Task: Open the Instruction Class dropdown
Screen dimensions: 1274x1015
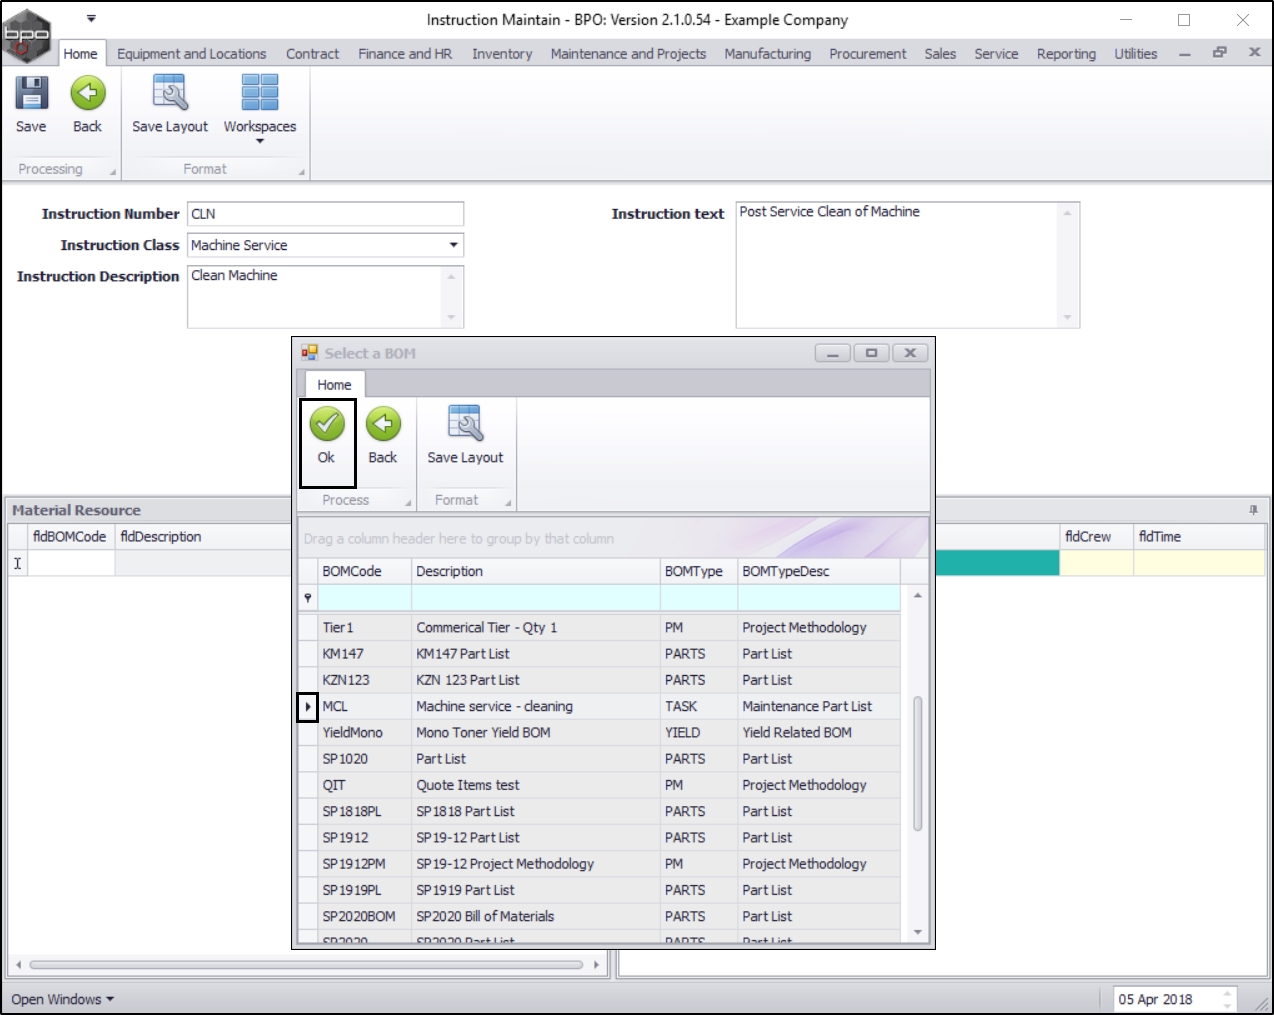Action: coord(453,245)
